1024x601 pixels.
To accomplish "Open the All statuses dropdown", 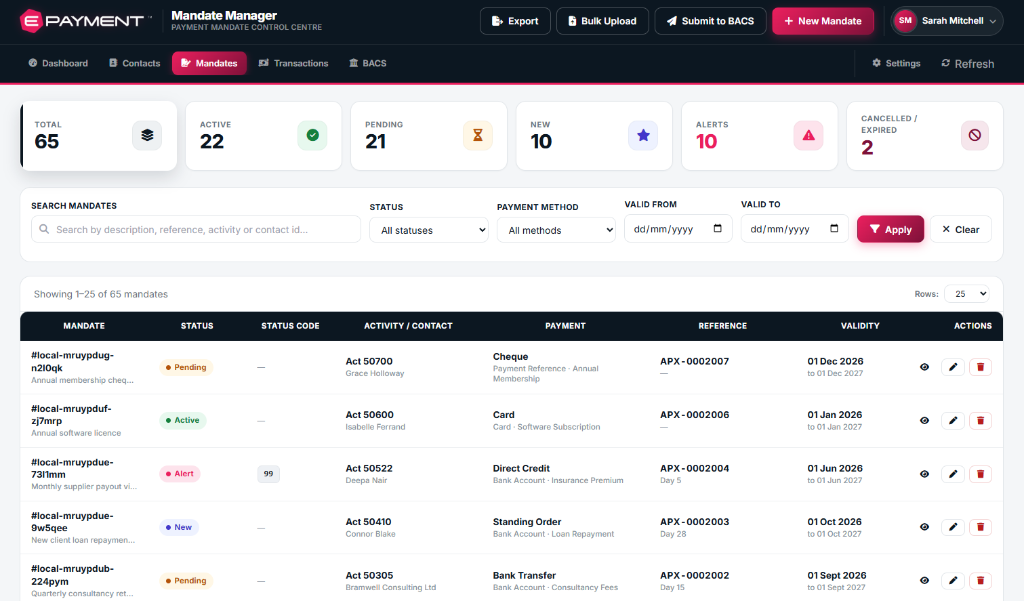I will [429, 230].
